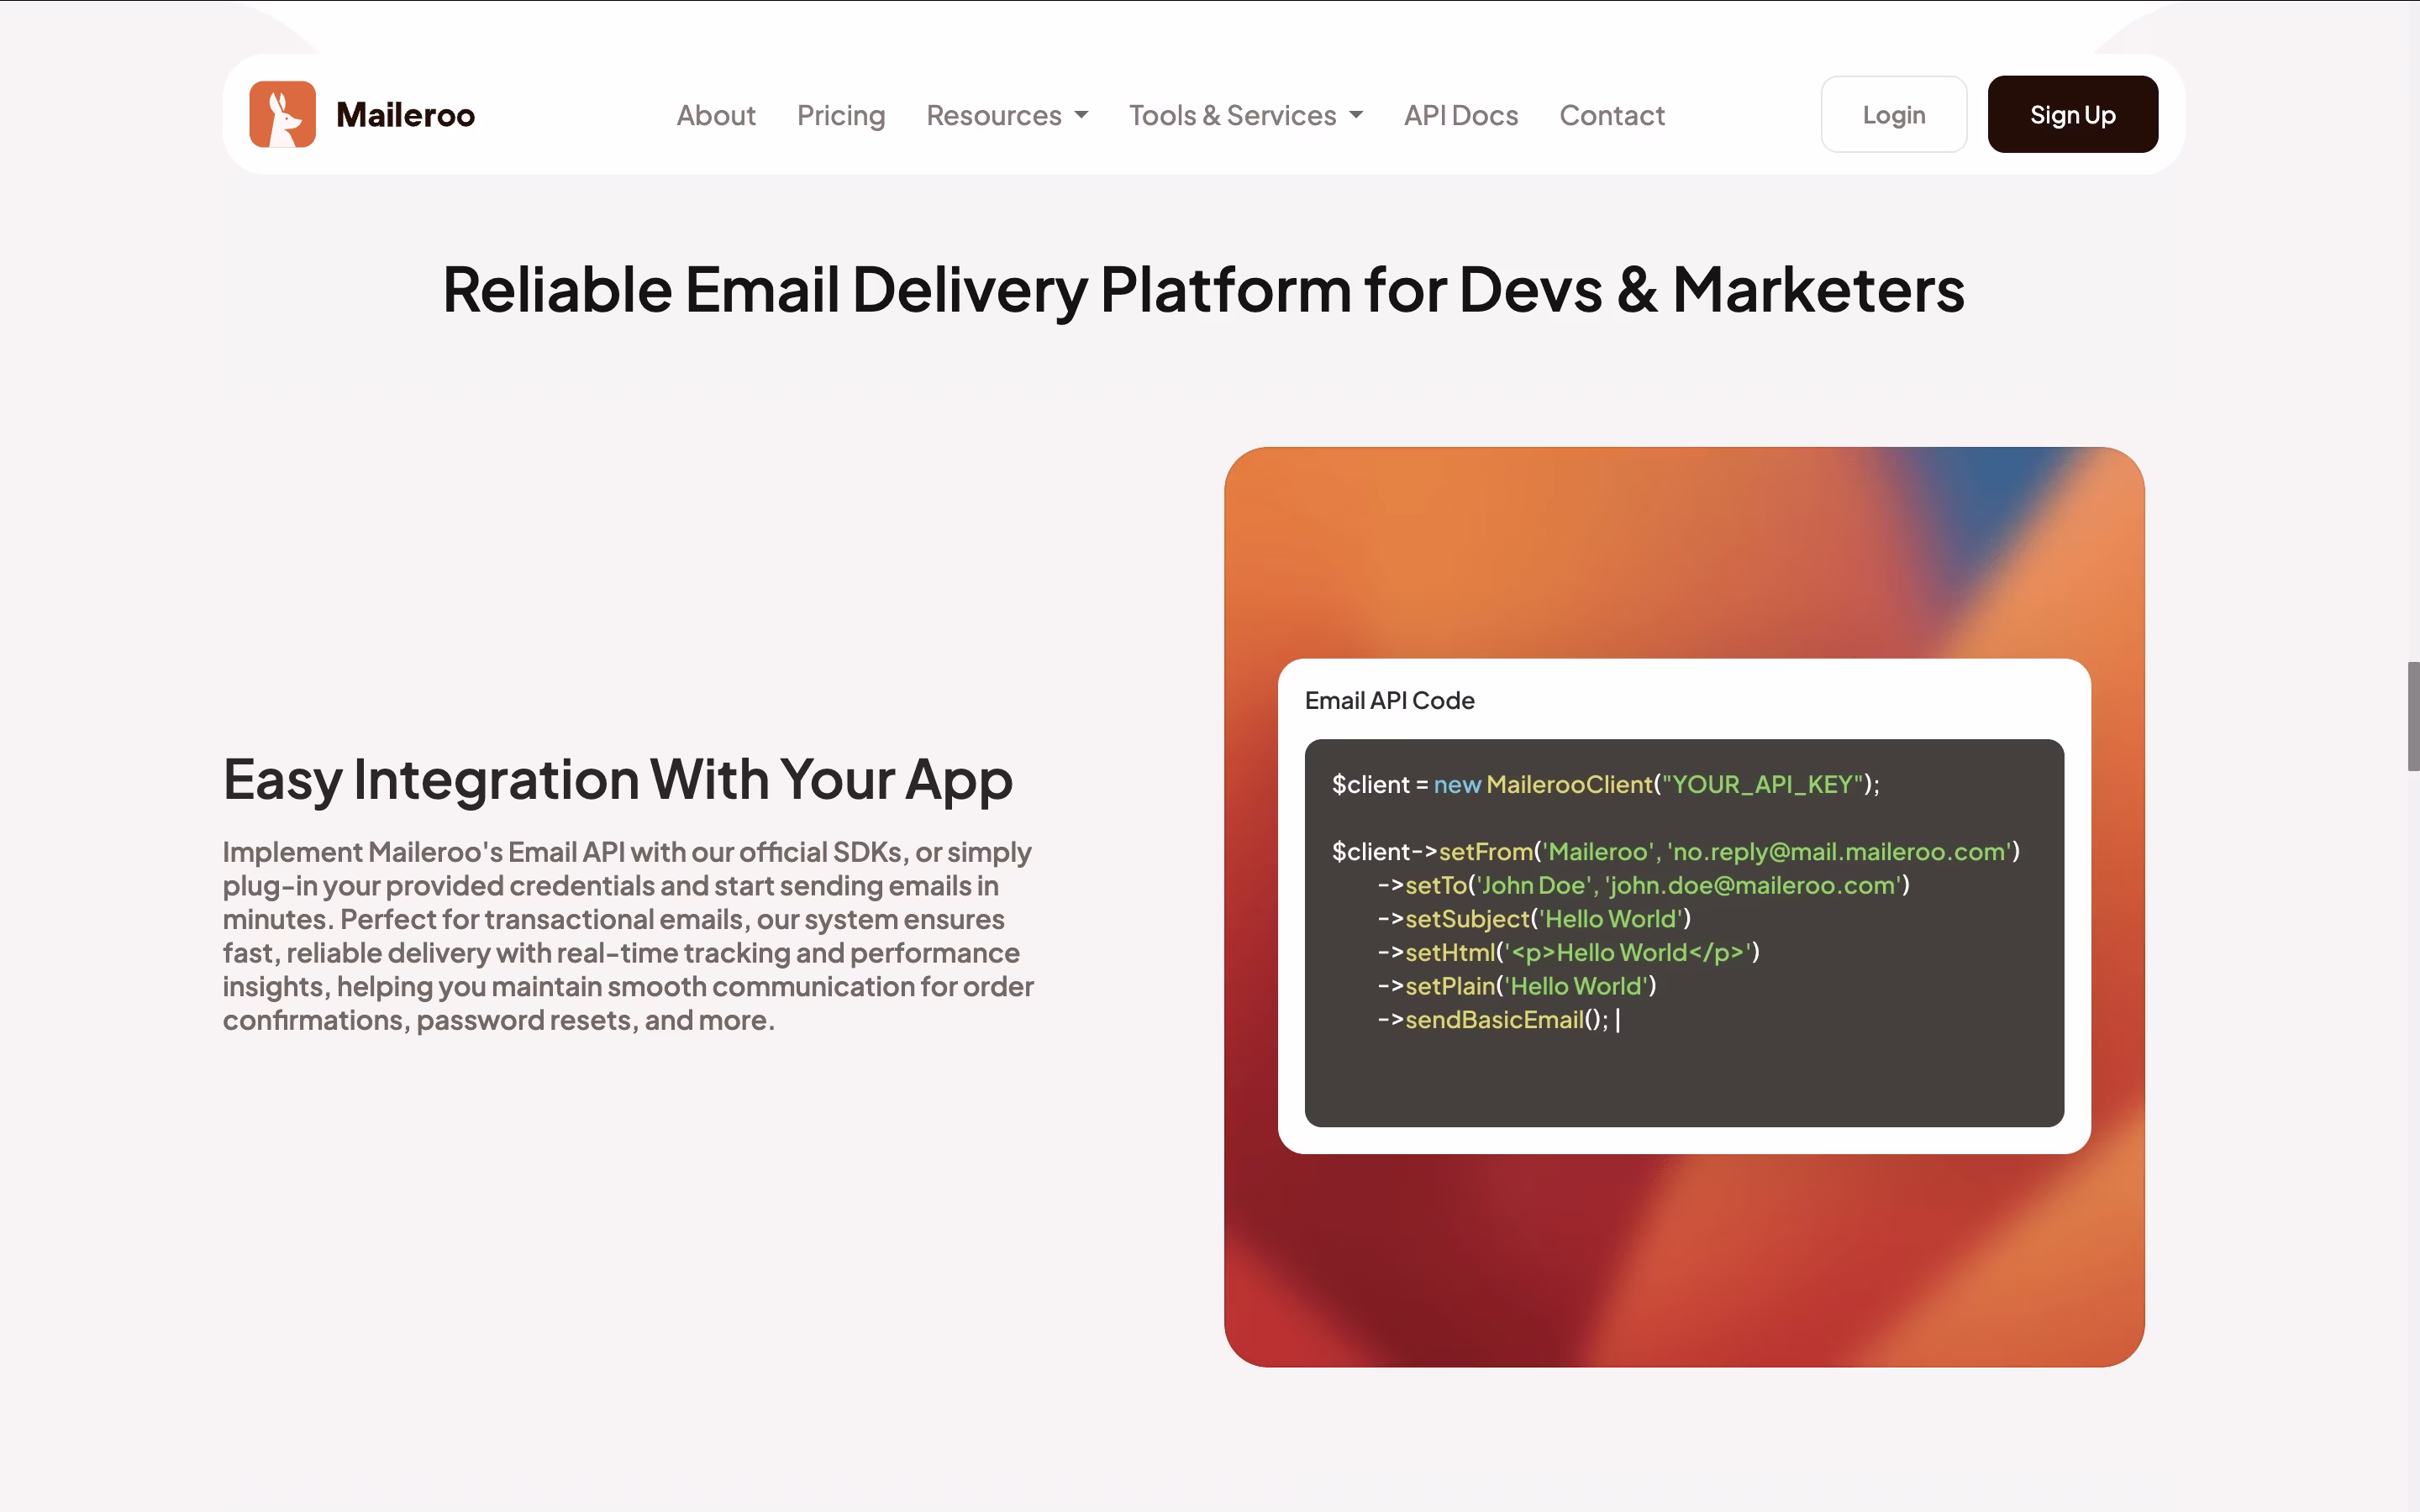
Task: Click the Maileroo kangaroo logo icon
Action: [x=281, y=114]
